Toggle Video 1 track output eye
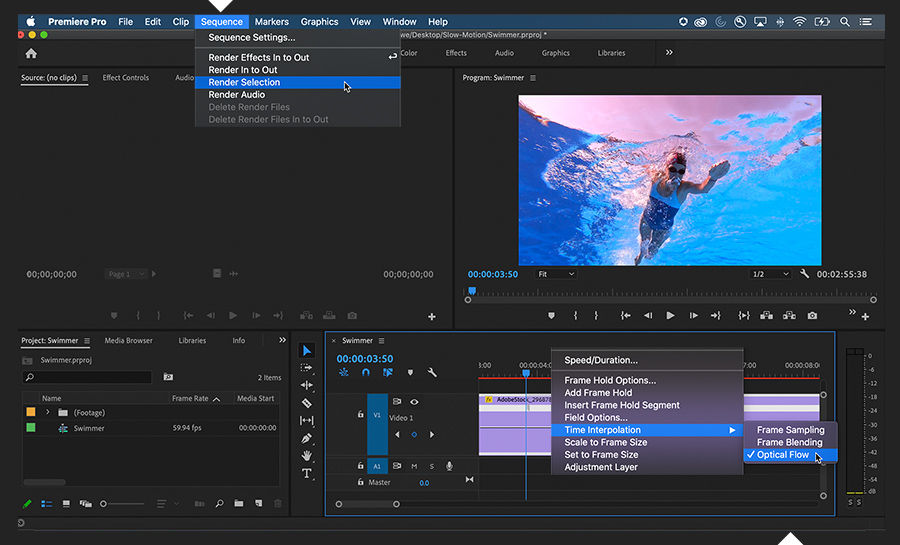The image size is (900, 545). point(414,402)
